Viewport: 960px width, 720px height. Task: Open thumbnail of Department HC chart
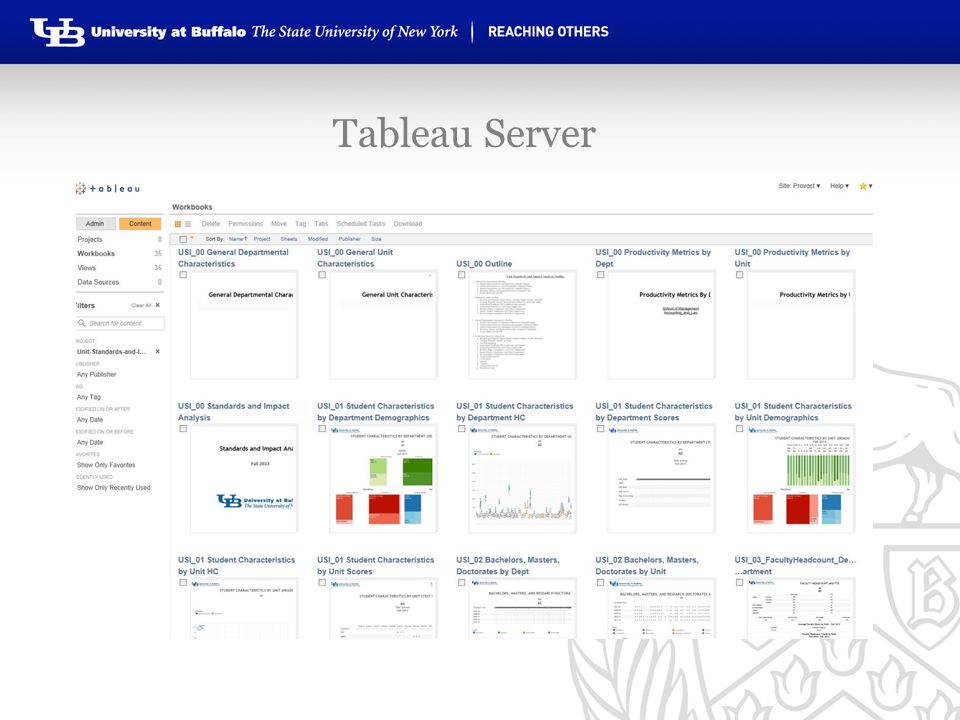pos(522,479)
